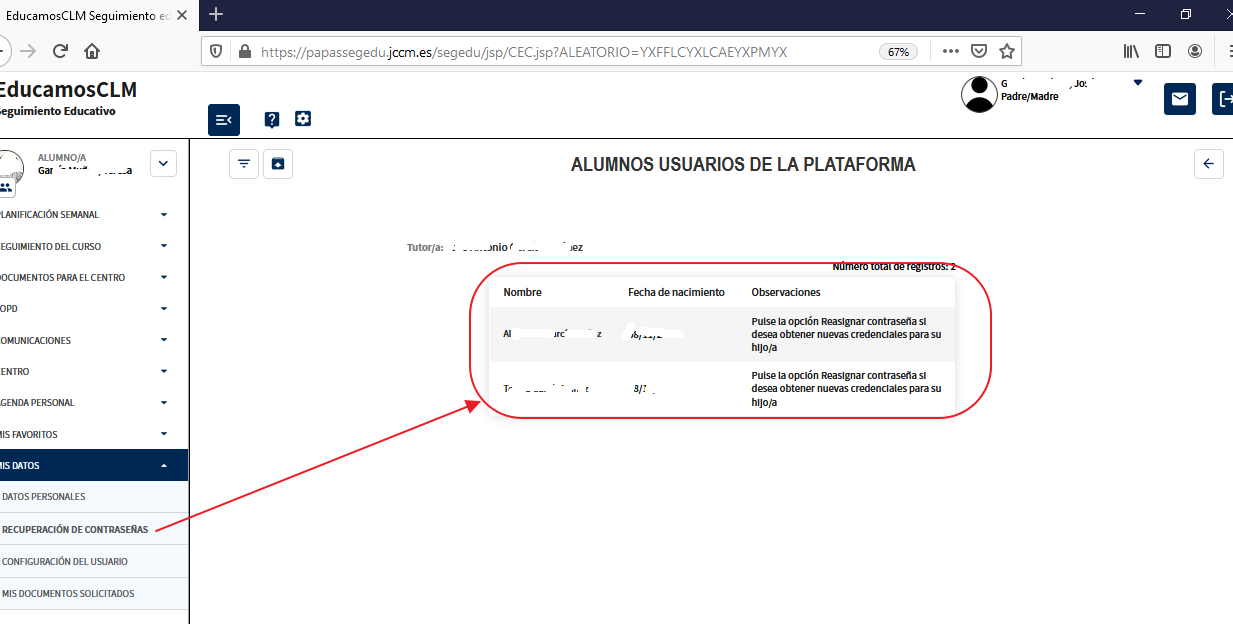Click the filter icon above the table
The height and width of the screenshot is (624, 1233).
[244, 164]
